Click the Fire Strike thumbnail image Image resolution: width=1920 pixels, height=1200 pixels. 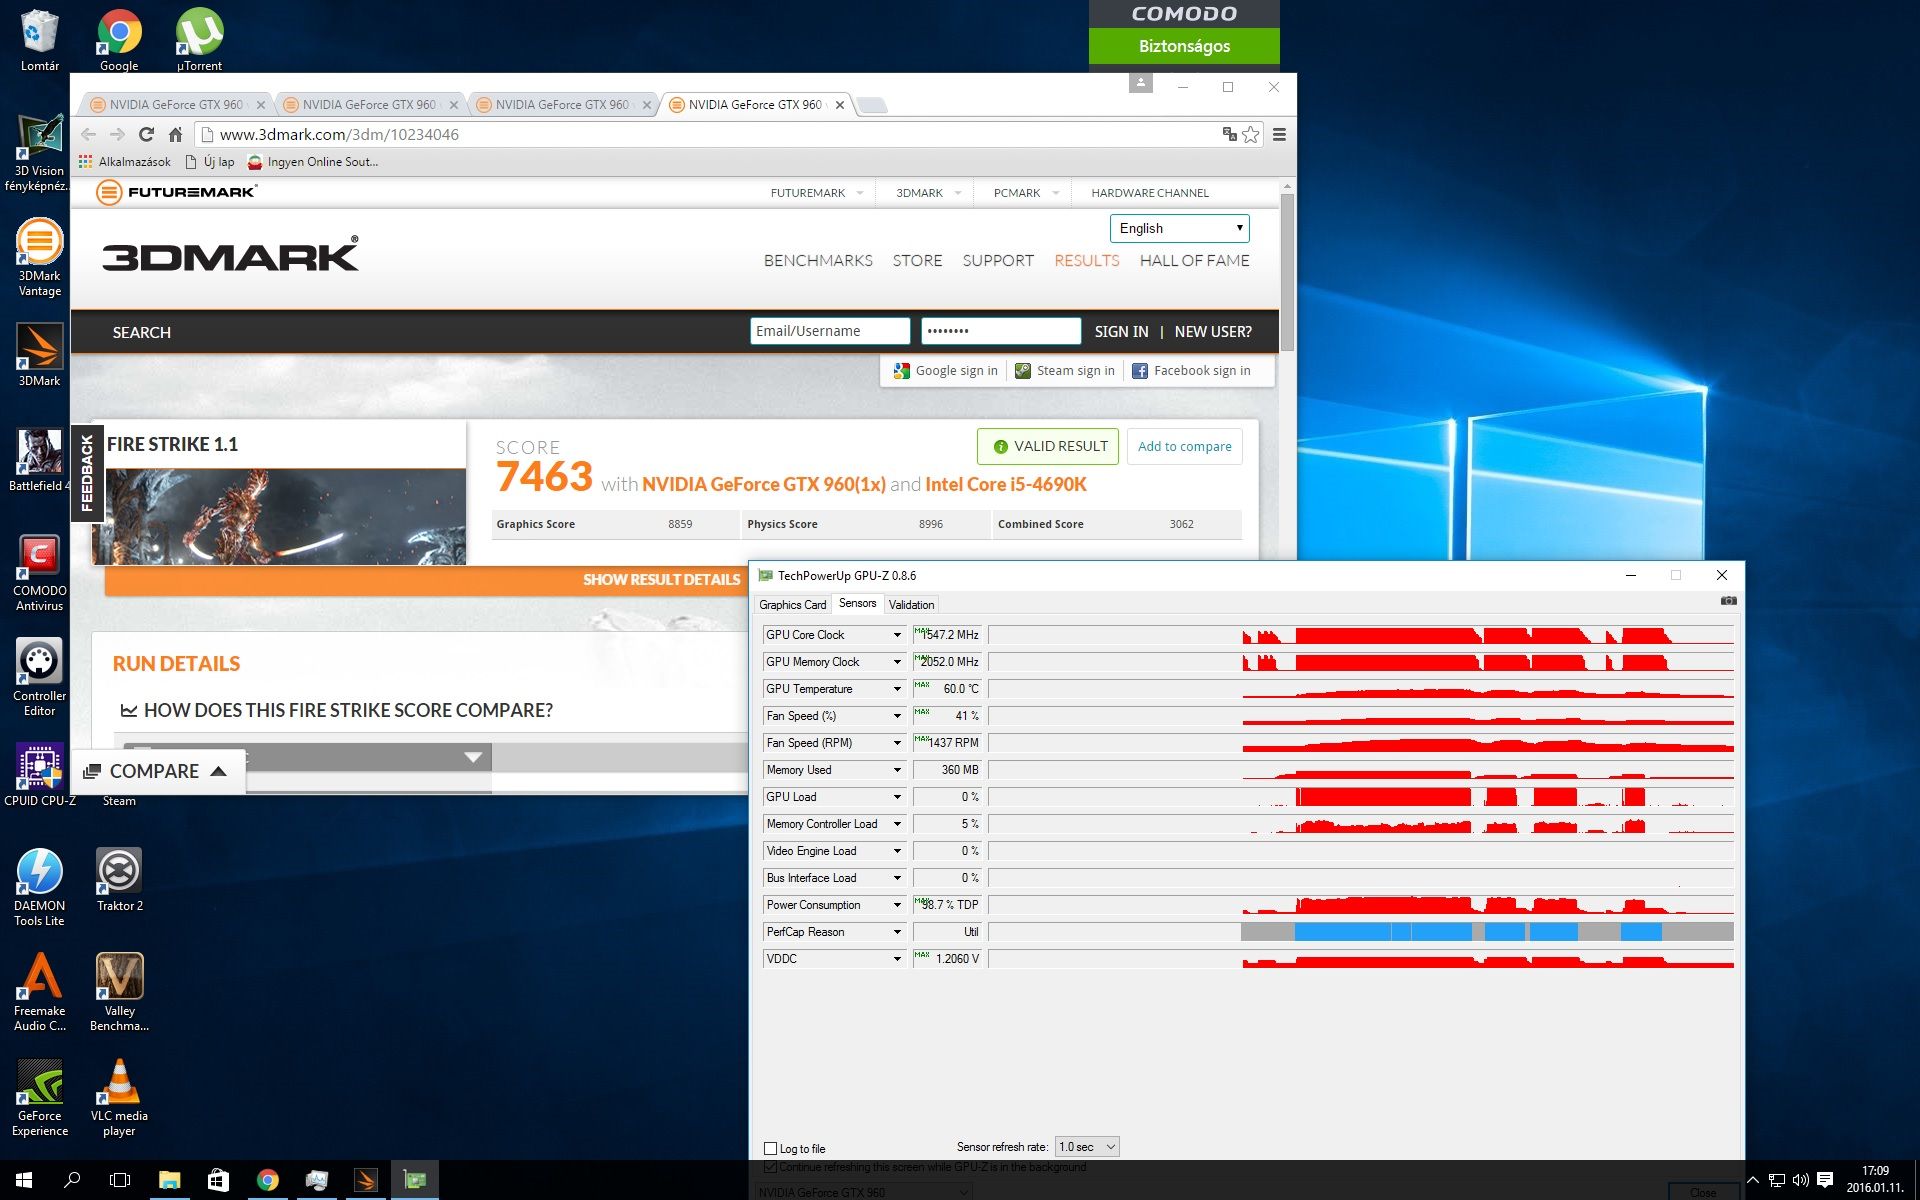pyautogui.click(x=279, y=517)
